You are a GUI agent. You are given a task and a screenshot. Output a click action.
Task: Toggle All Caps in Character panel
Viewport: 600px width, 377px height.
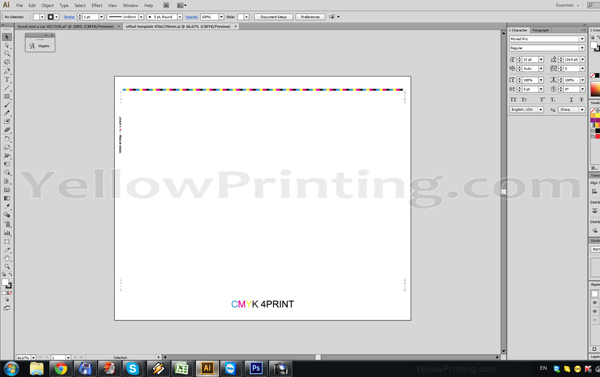point(513,100)
